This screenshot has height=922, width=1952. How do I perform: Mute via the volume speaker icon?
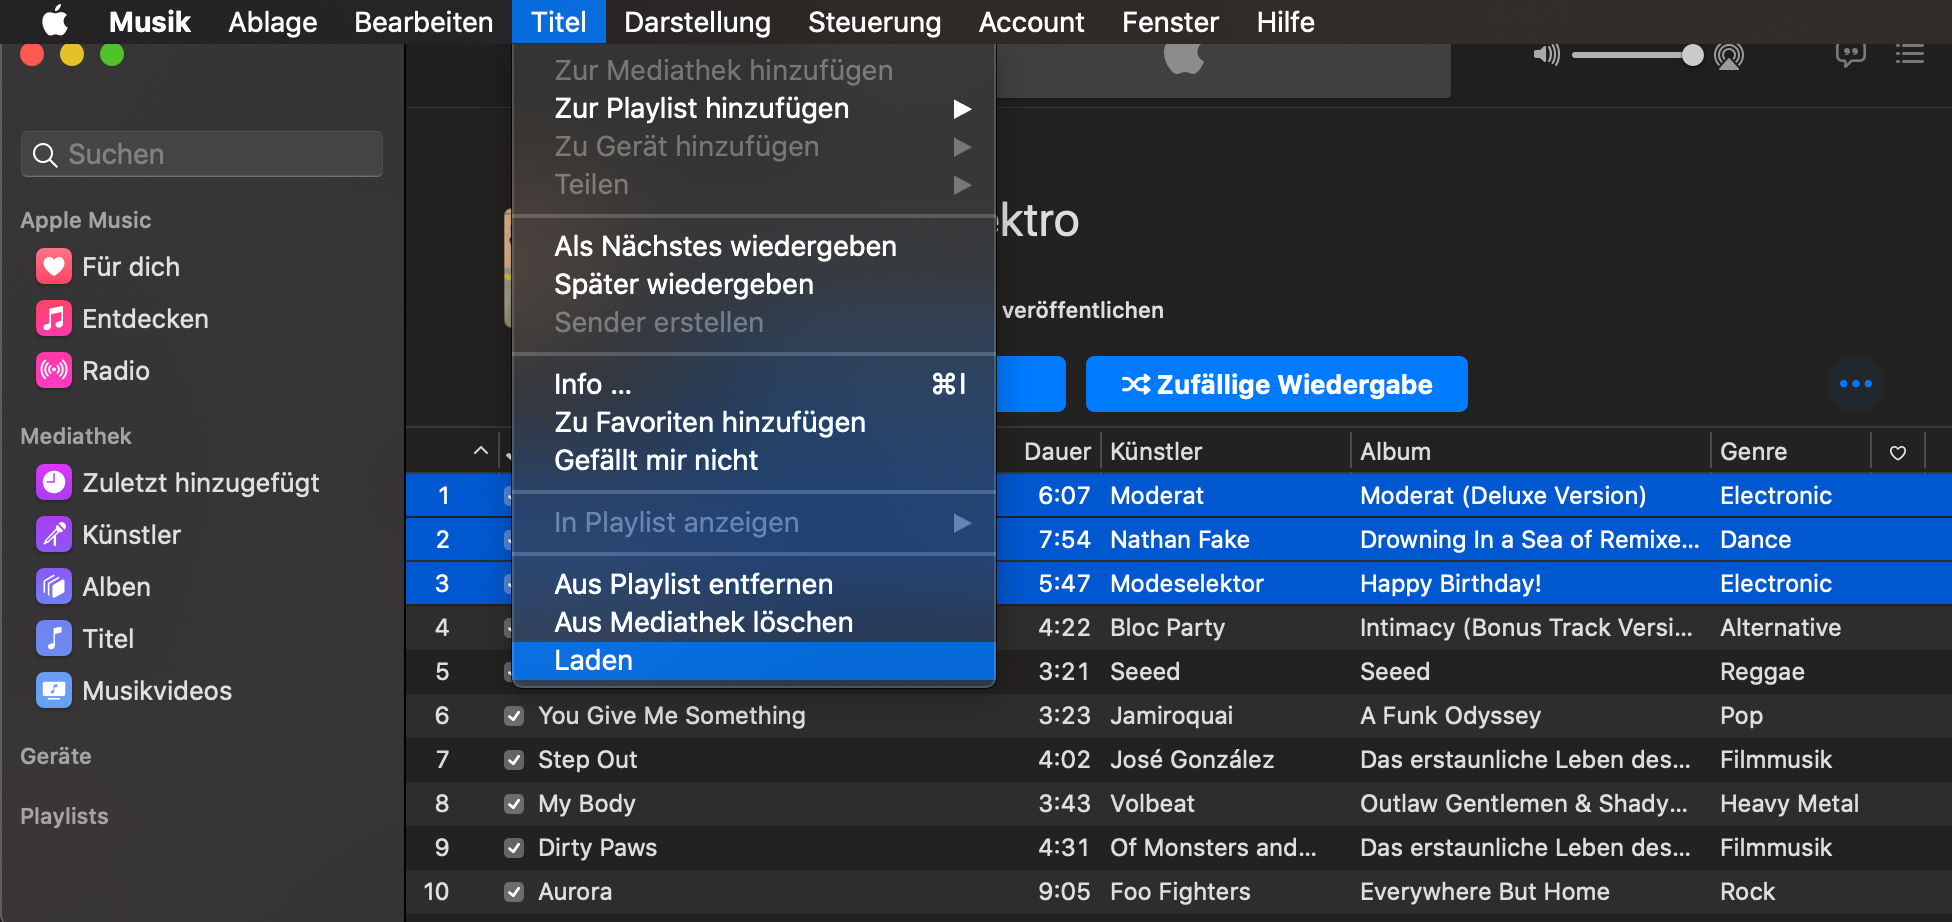click(x=1546, y=54)
